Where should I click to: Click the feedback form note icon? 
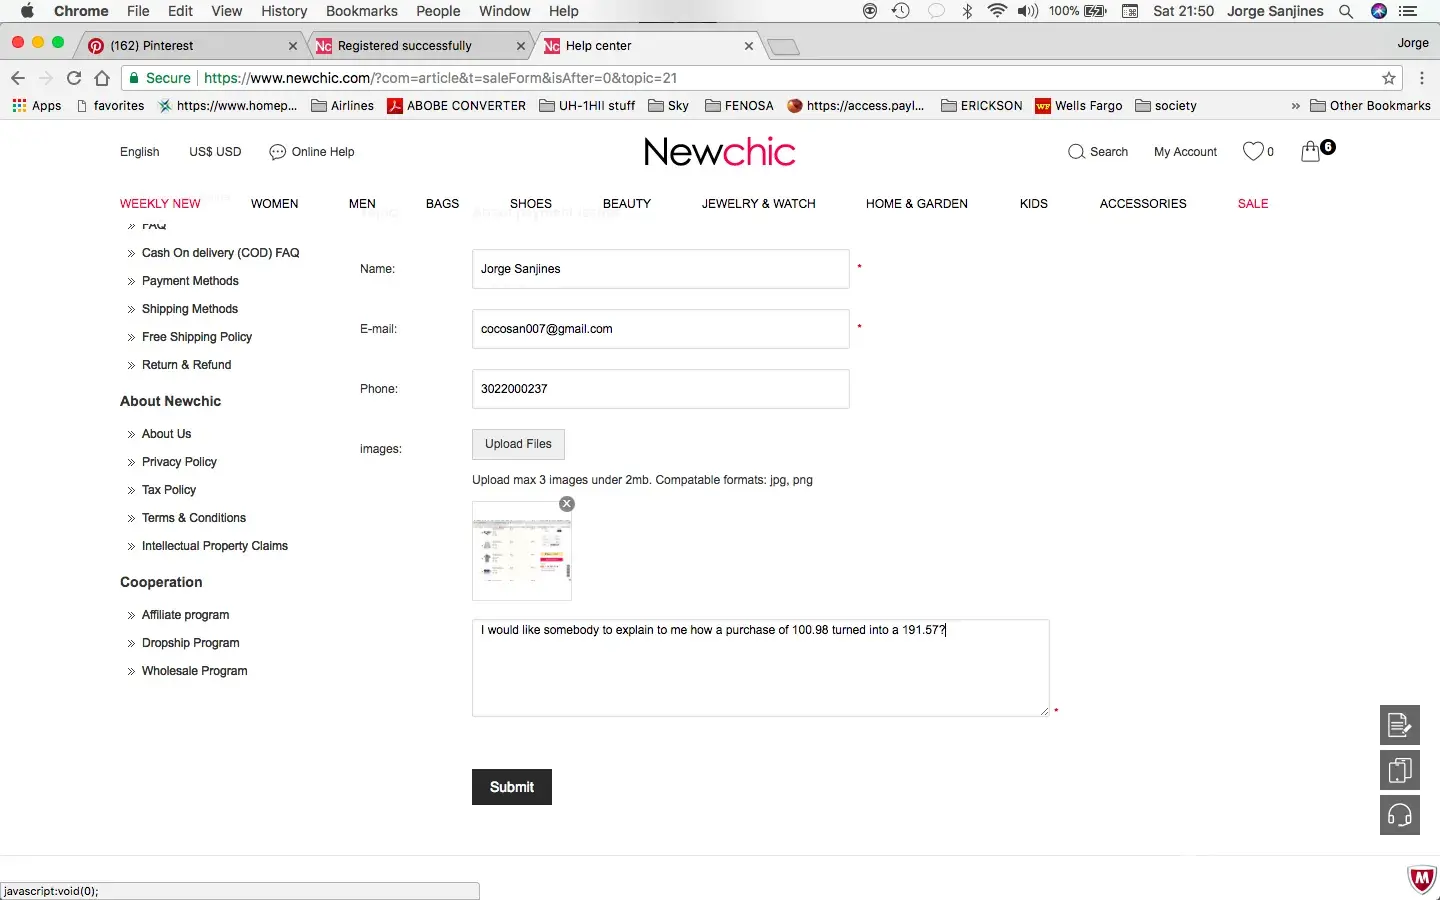point(1400,725)
